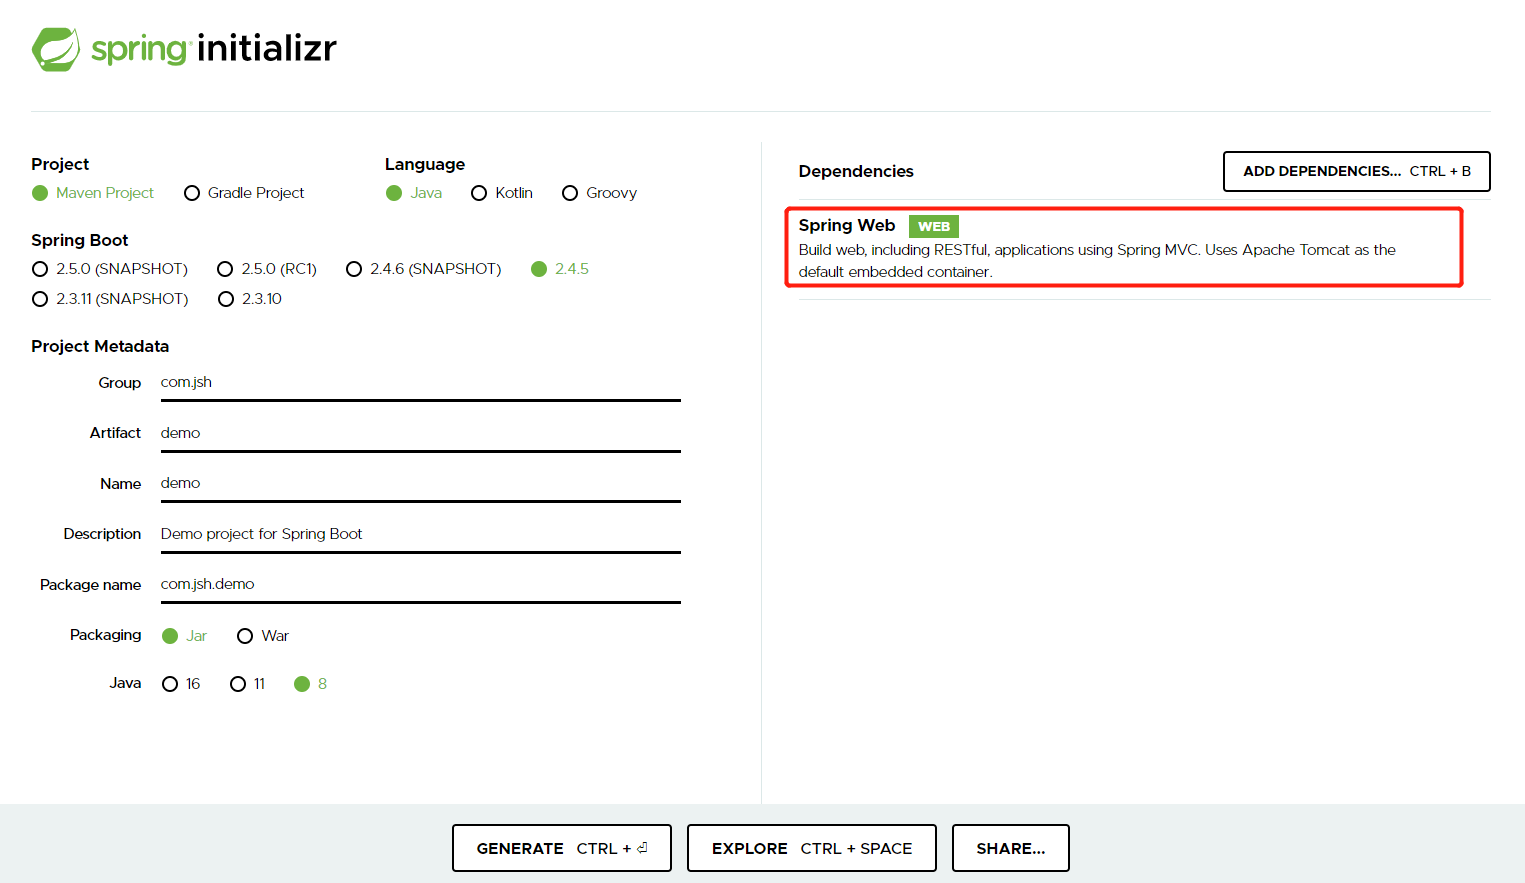Screen dimensions: 1525x883
Task: Select Spring Boot 2.5.0 (SNAPSHOT)
Action: (x=110, y=269)
